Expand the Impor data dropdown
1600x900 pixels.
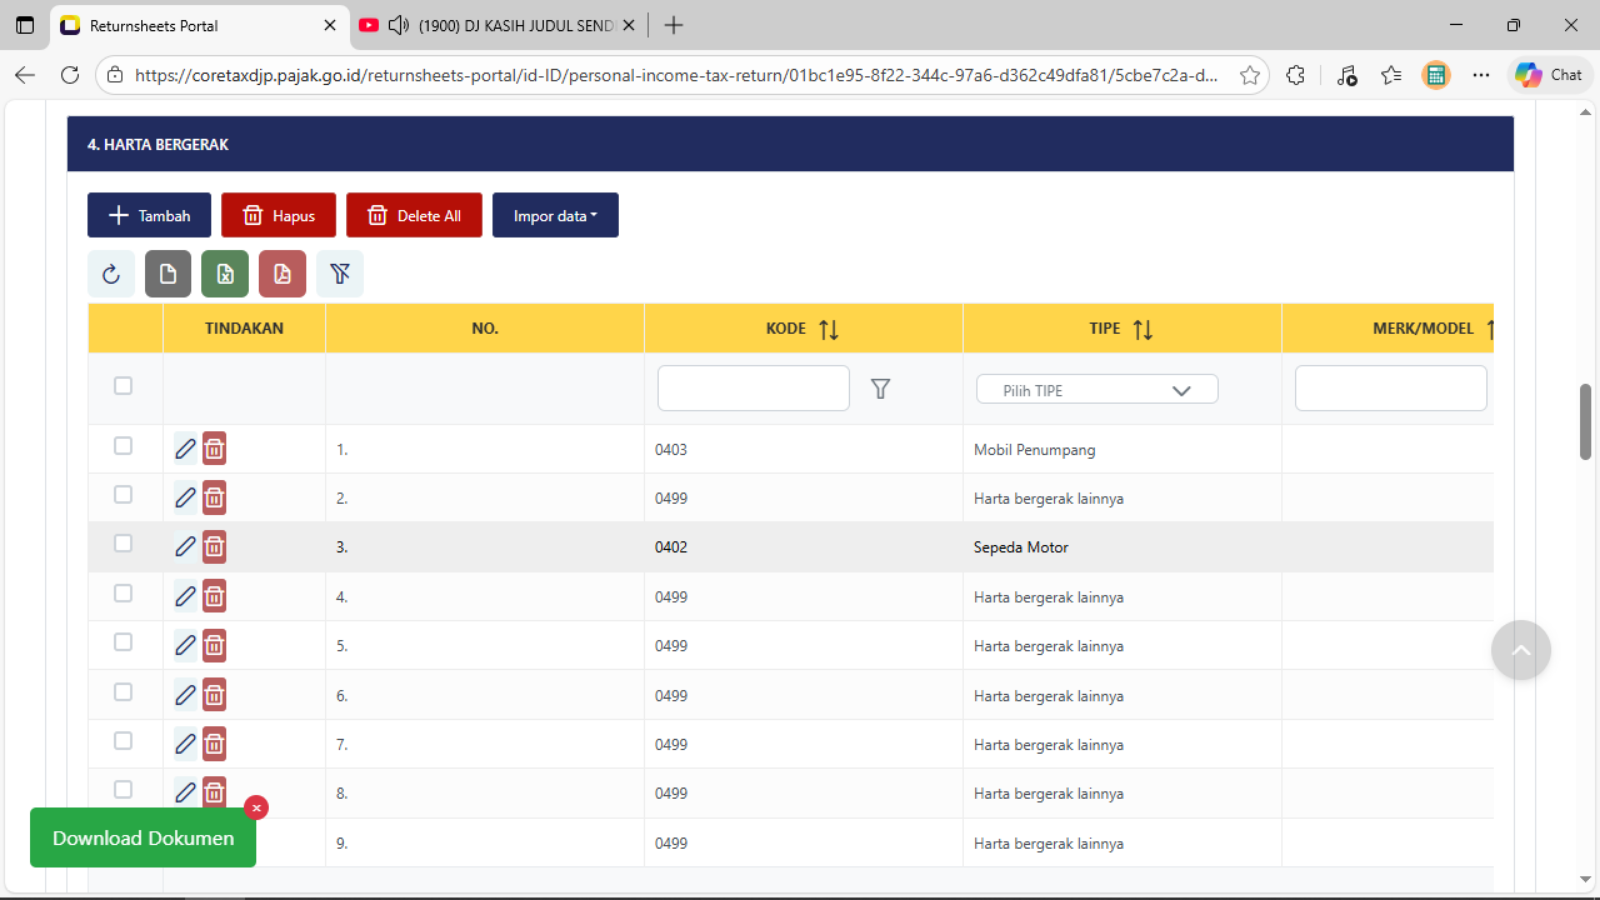(555, 216)
